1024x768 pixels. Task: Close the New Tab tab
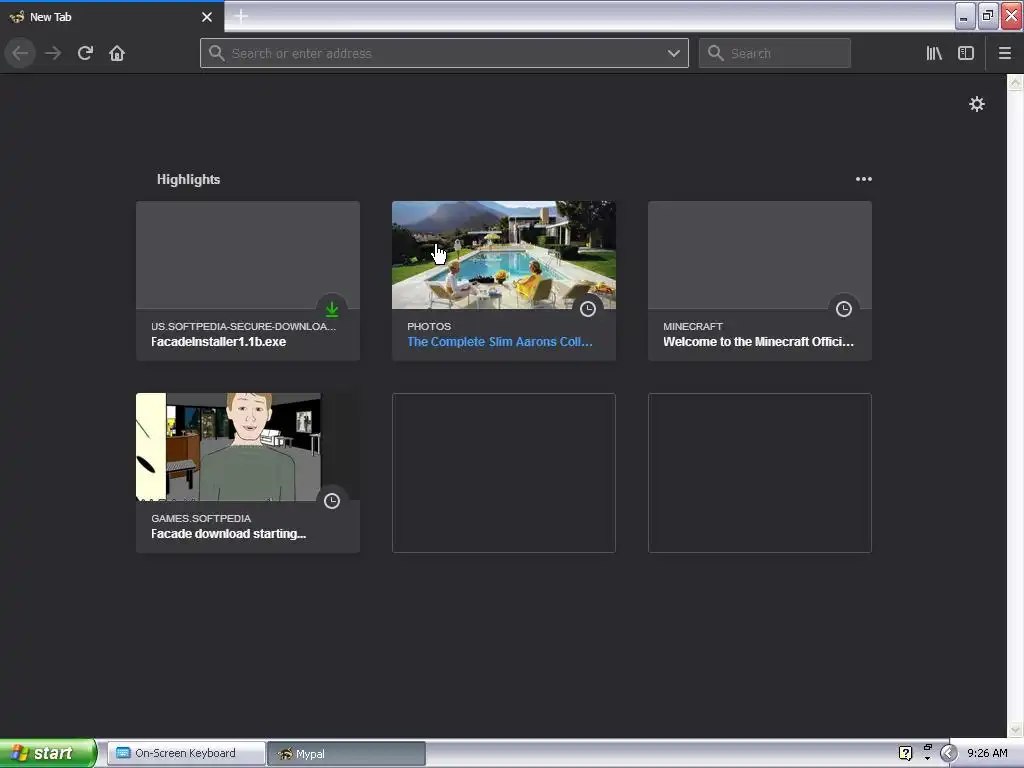[207, 17]
